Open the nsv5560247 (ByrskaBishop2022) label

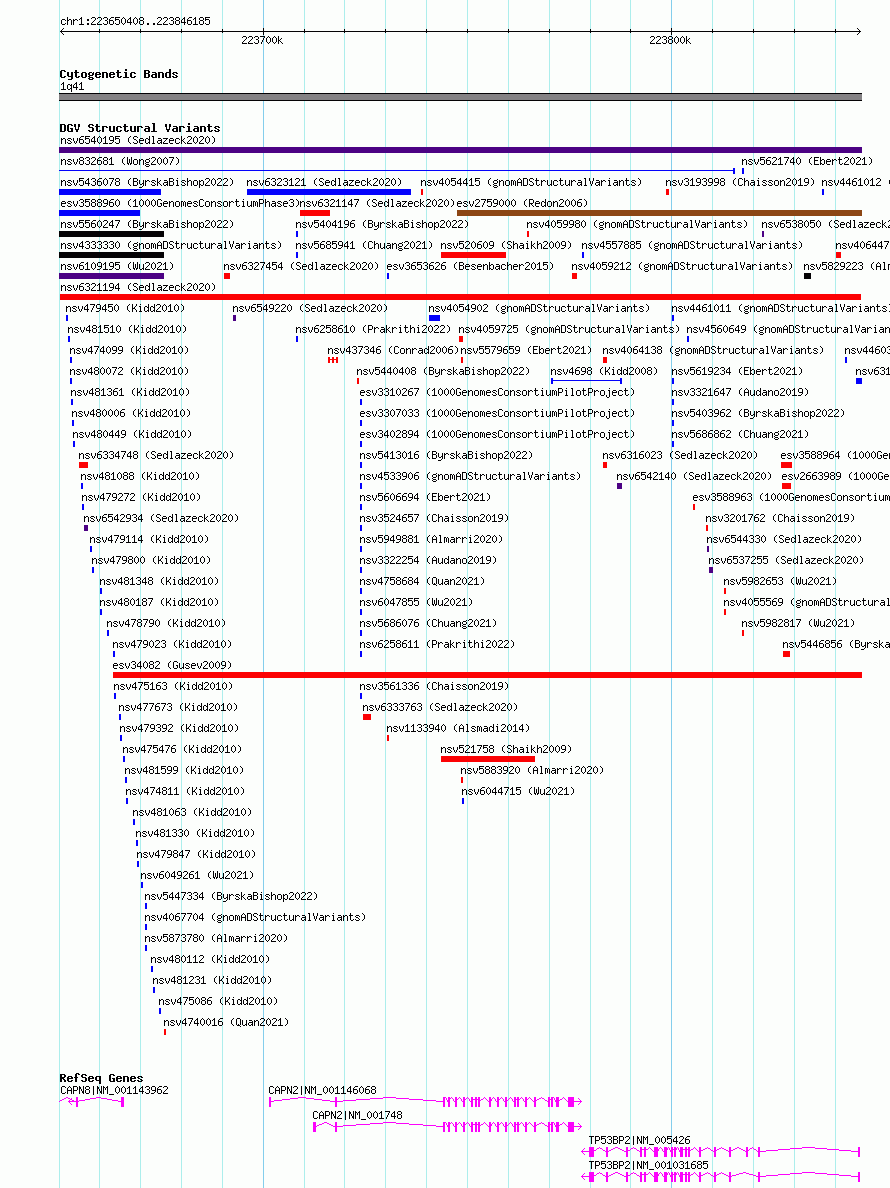point(147,225)
